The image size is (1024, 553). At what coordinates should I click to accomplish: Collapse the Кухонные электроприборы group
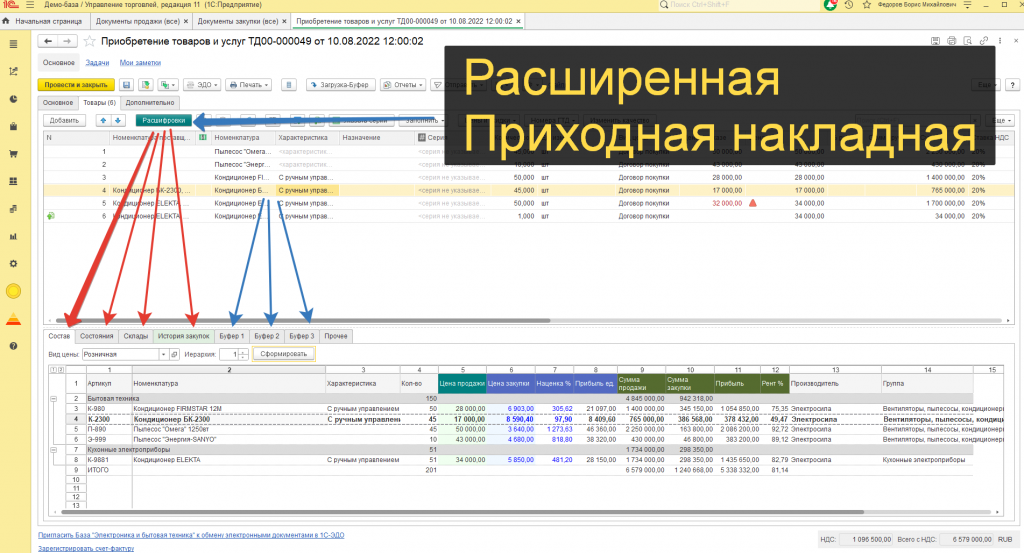tap(54, 450)
